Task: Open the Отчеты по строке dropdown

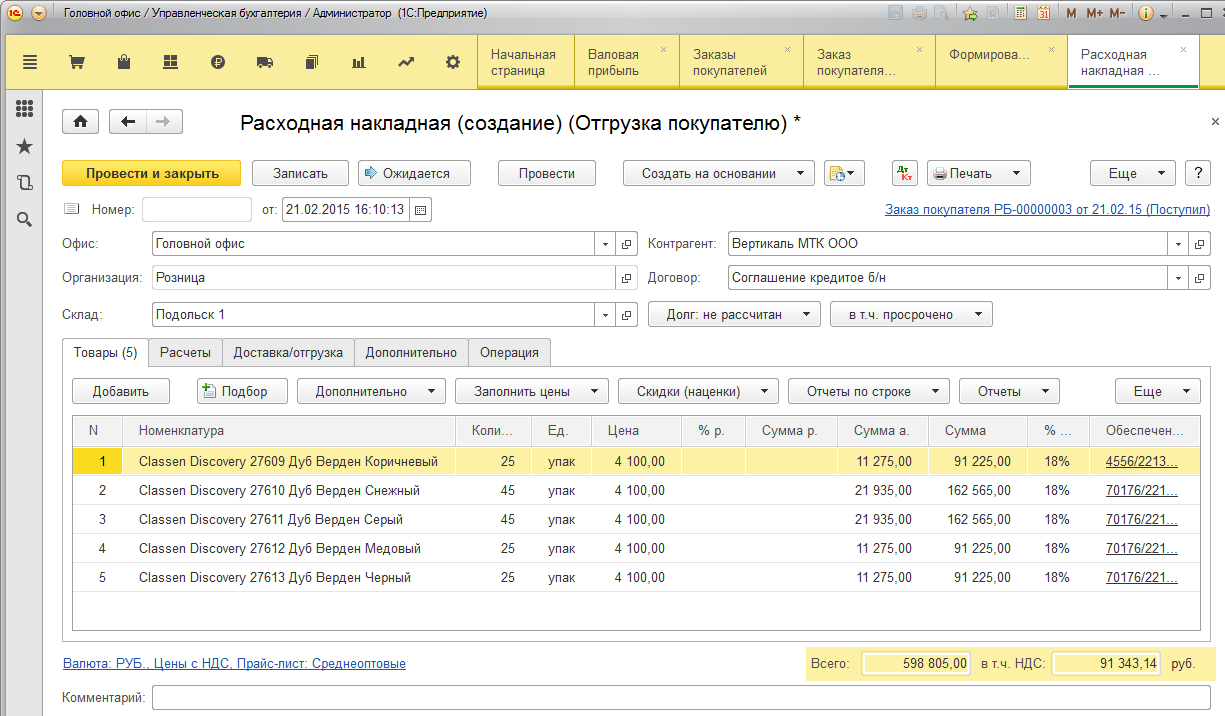Action: point(869,391)
